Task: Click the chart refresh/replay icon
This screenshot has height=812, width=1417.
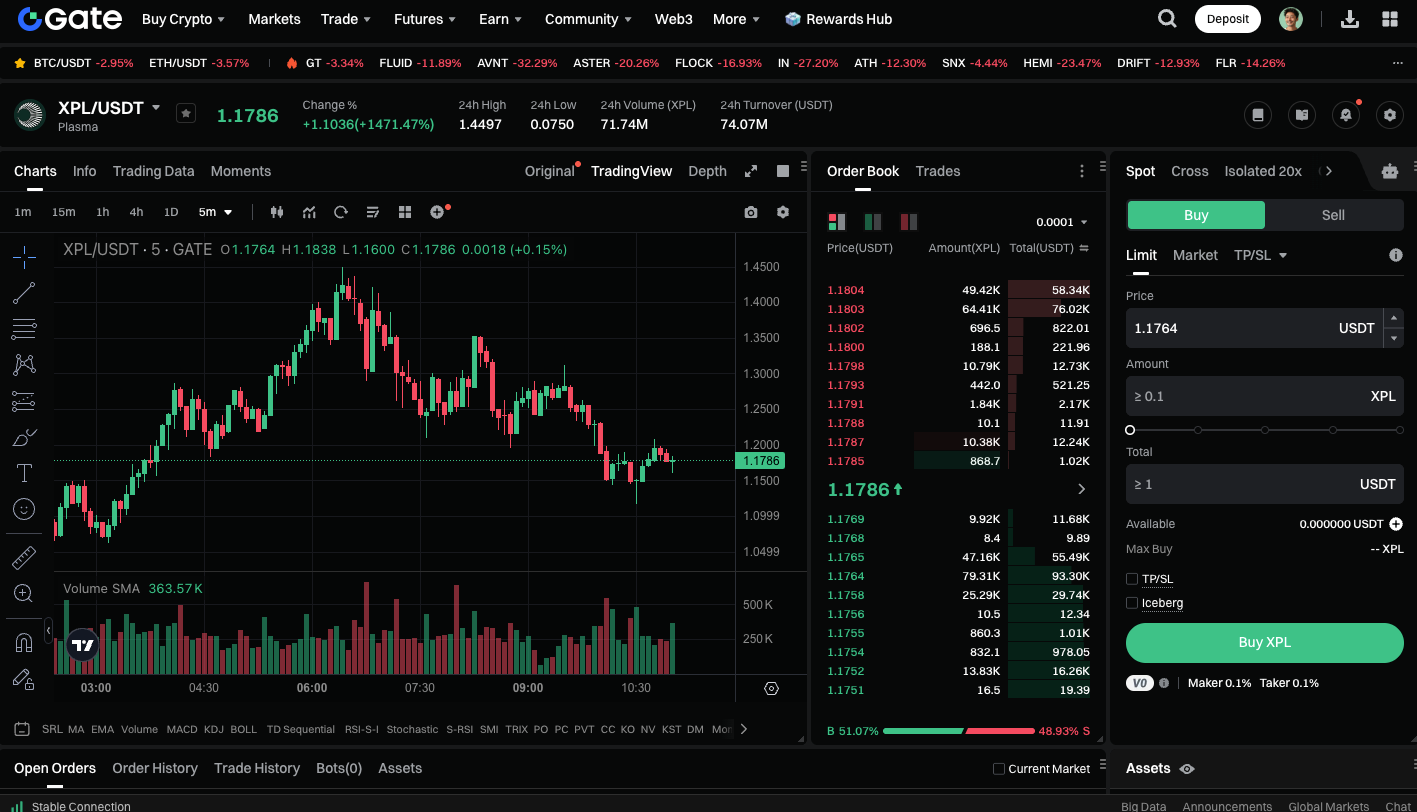Action: (341, 212)
